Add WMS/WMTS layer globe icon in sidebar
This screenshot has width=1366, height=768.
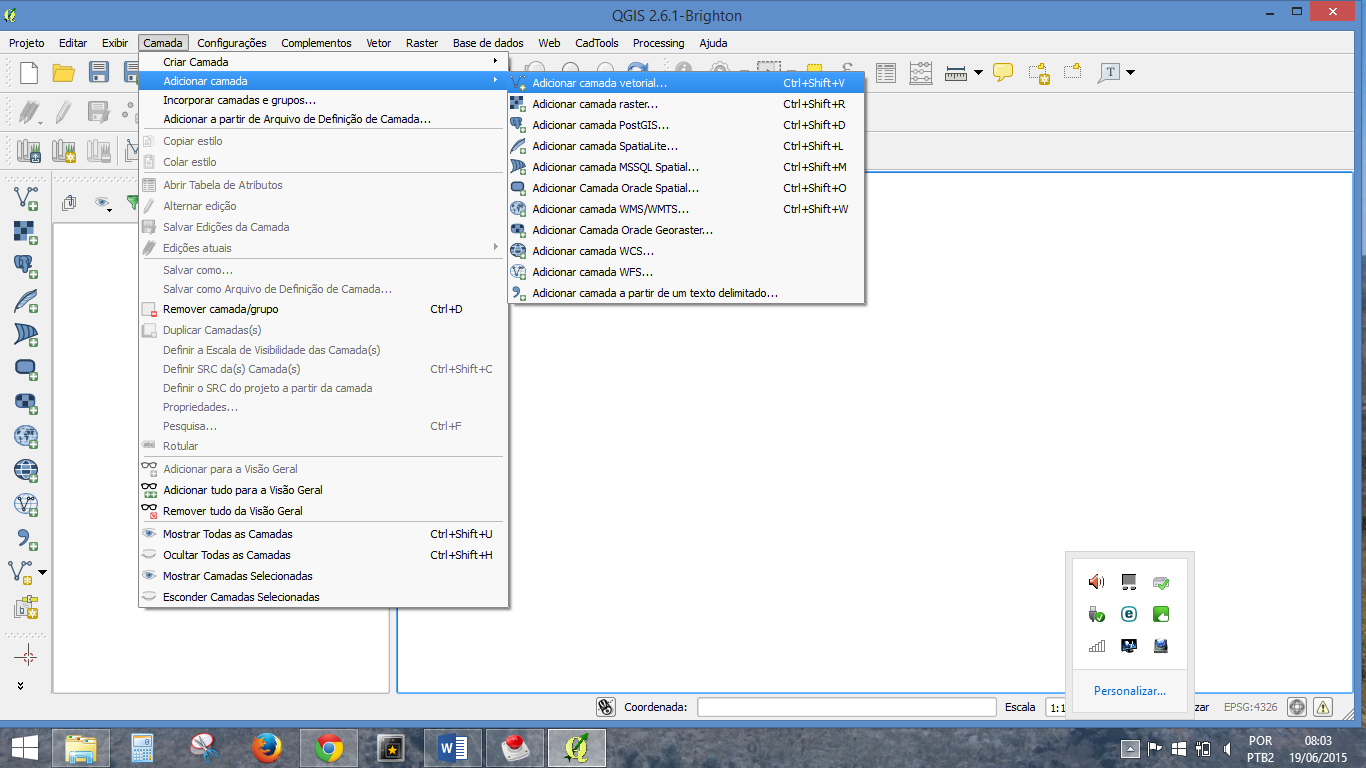[26, 436]
